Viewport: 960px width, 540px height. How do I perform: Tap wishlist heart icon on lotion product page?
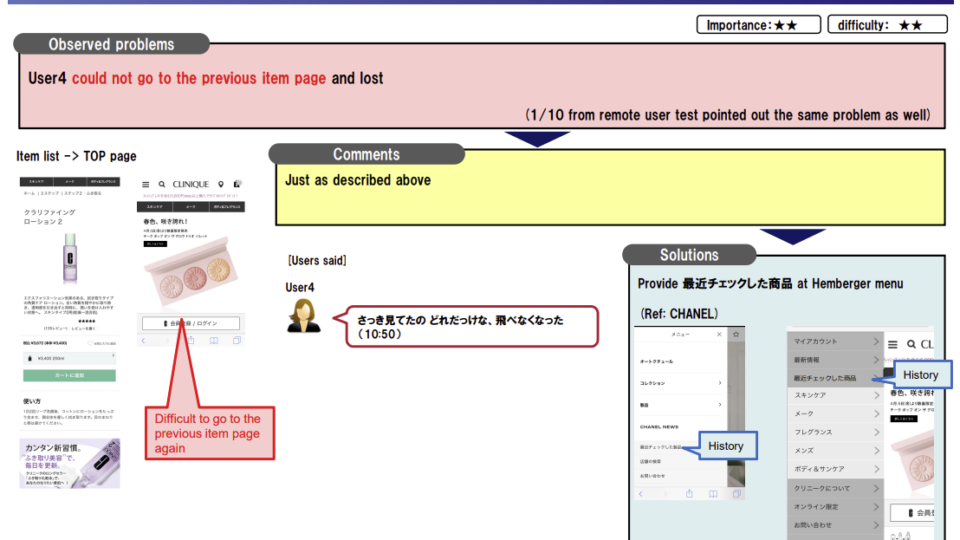[91, 343]
